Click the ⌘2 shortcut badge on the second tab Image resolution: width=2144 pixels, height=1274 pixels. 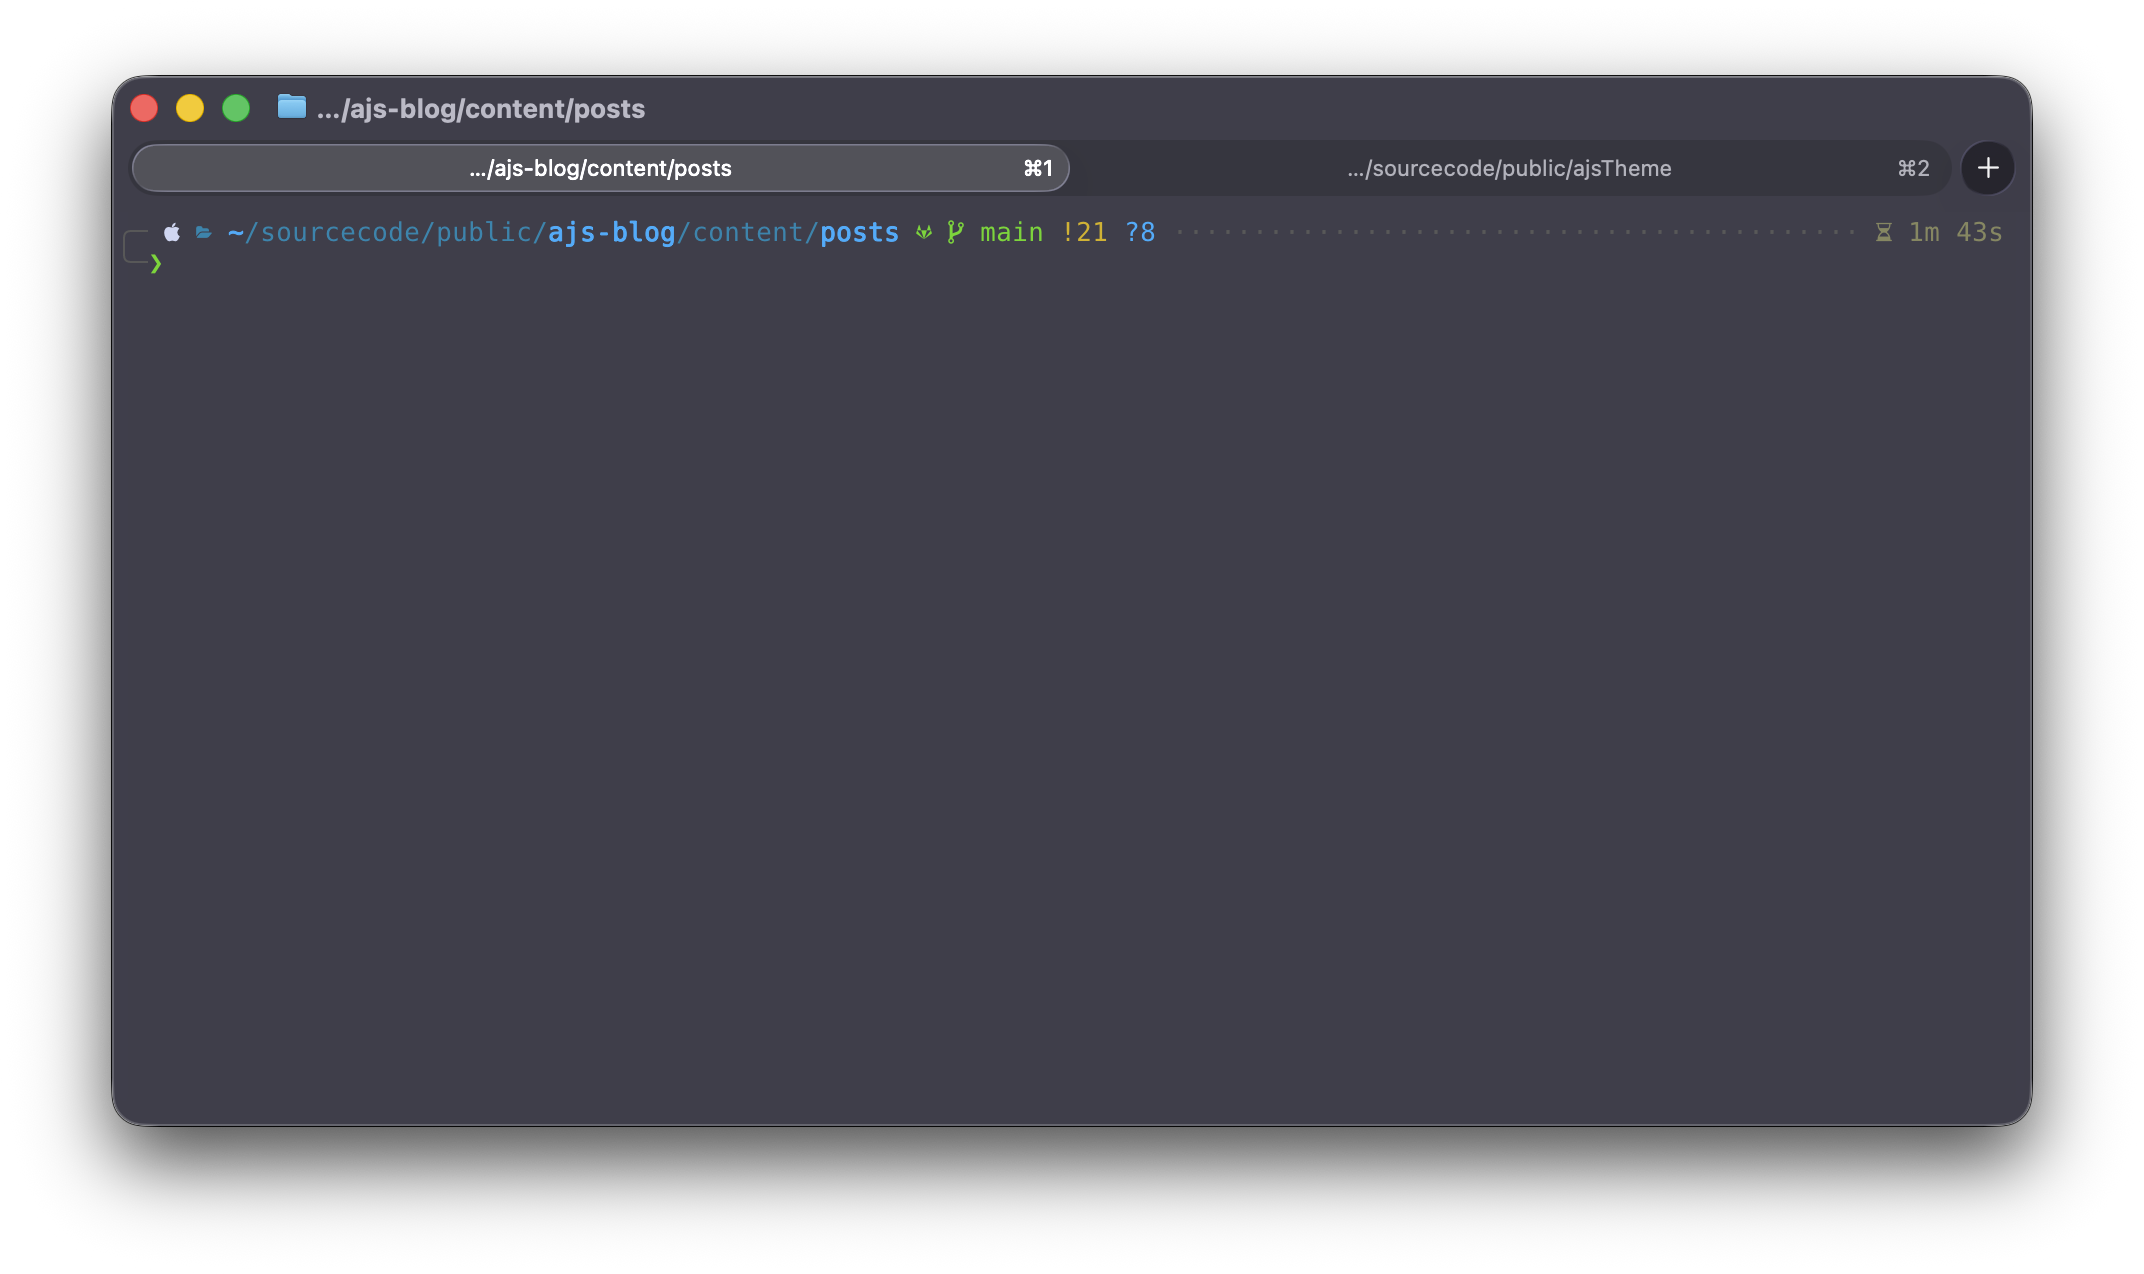pos(1913,168)
